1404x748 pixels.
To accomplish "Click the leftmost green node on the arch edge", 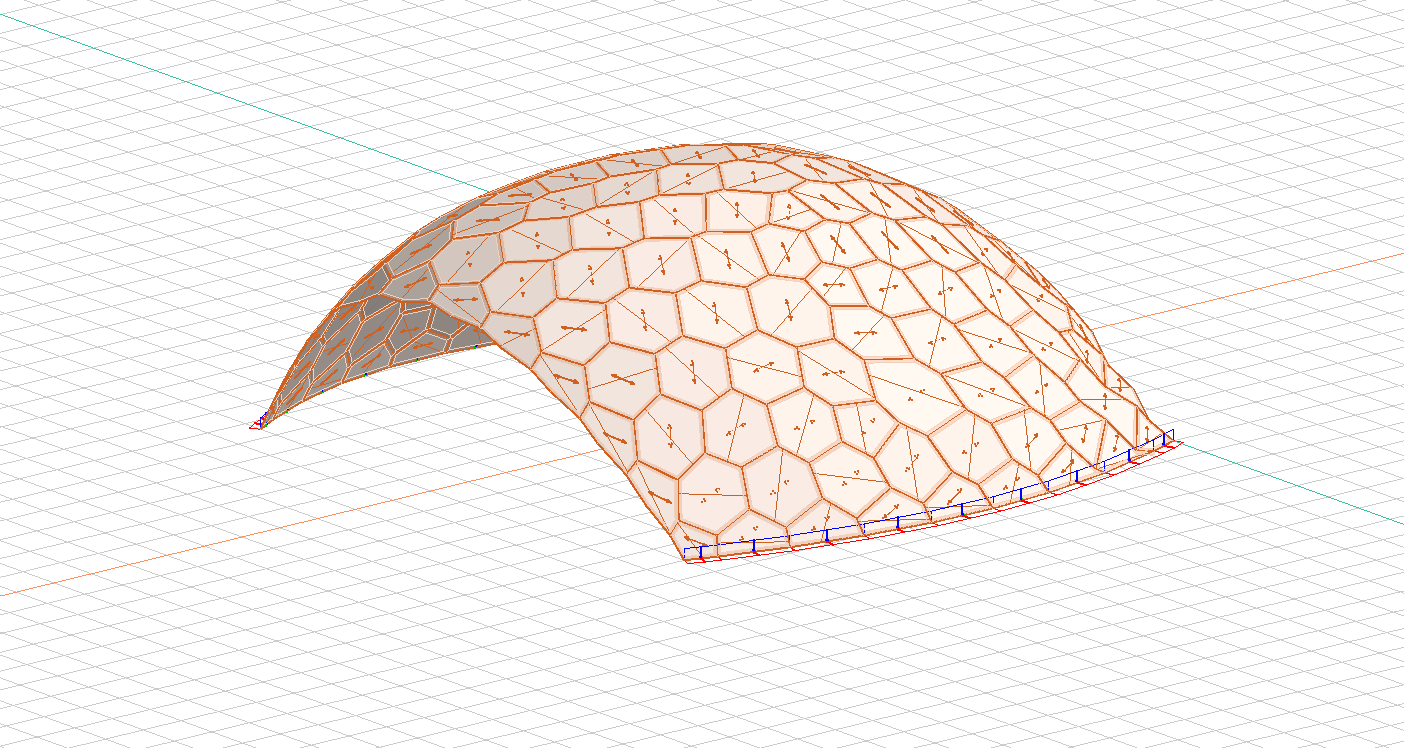I will pos(265,419).
